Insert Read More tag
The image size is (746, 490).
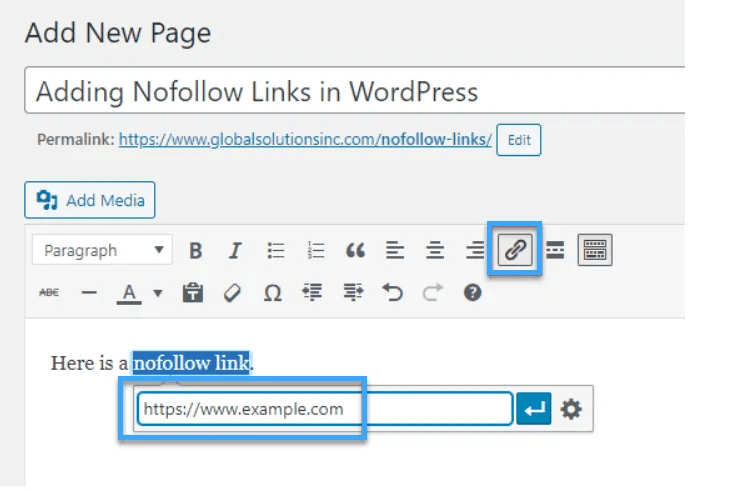(x=555, y=250)
